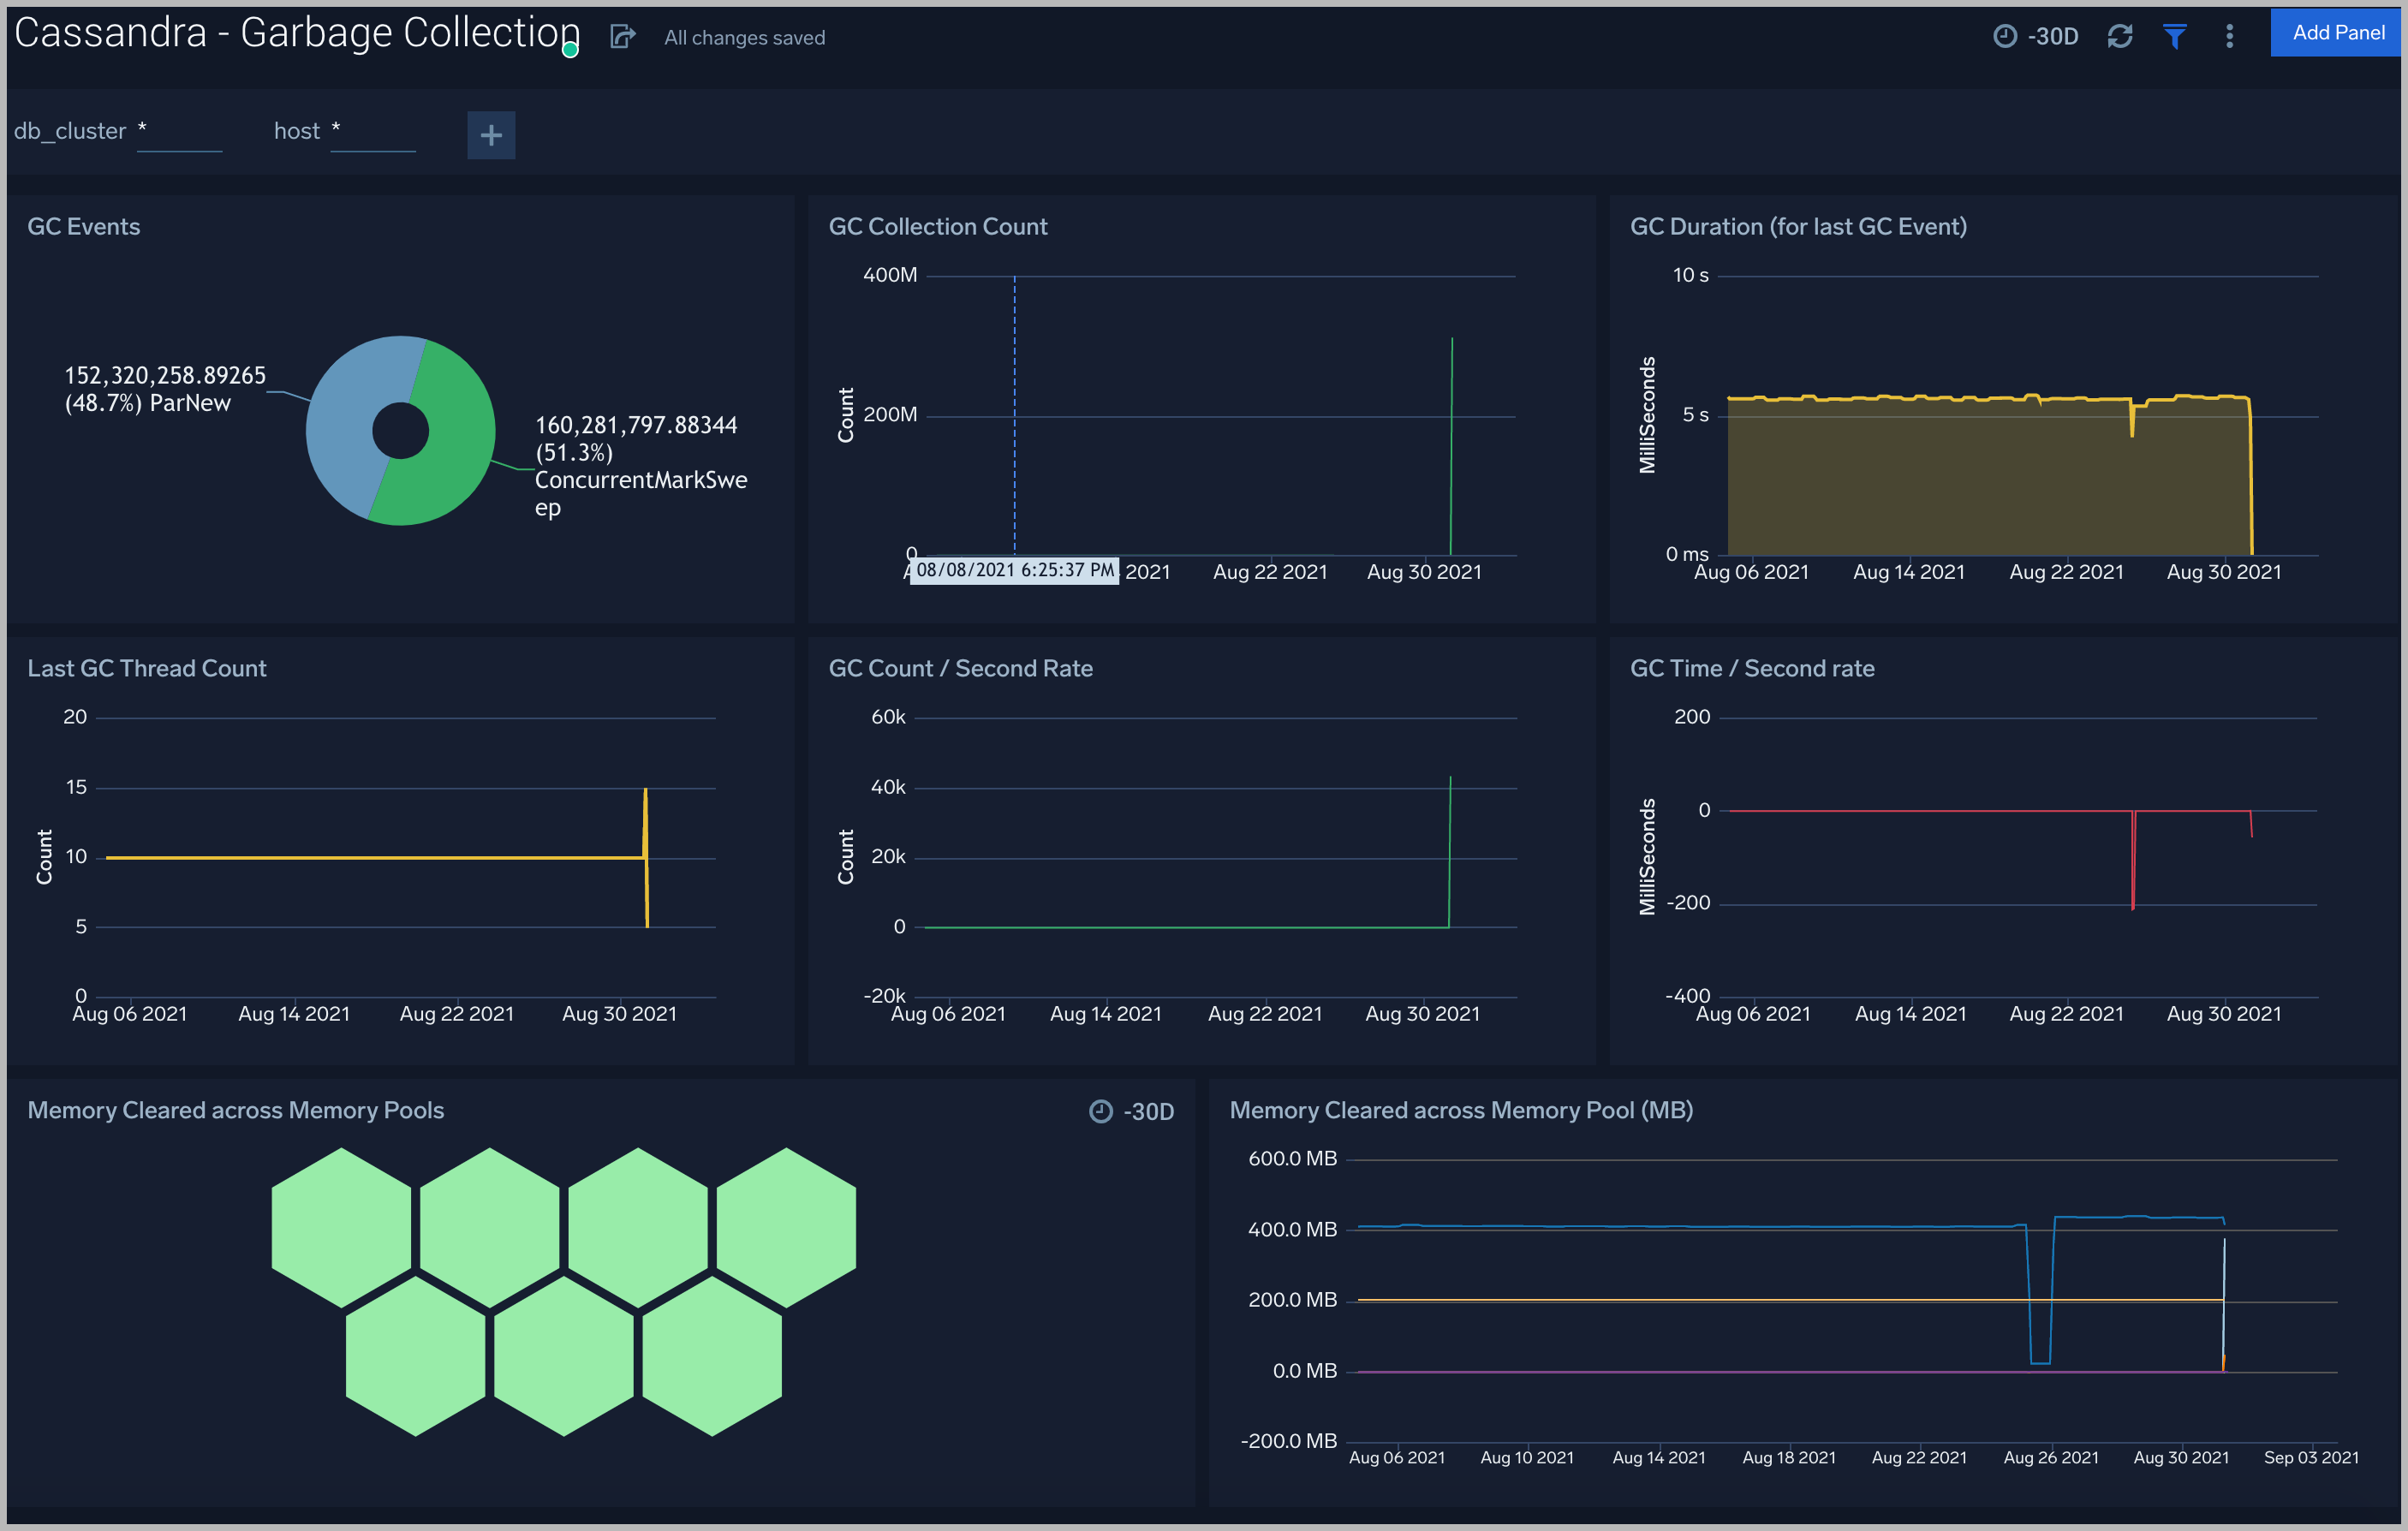Edit the Cassandra - Garbage Collection title
This screenshot has height=1531, width=2408.
pos(292,32)
